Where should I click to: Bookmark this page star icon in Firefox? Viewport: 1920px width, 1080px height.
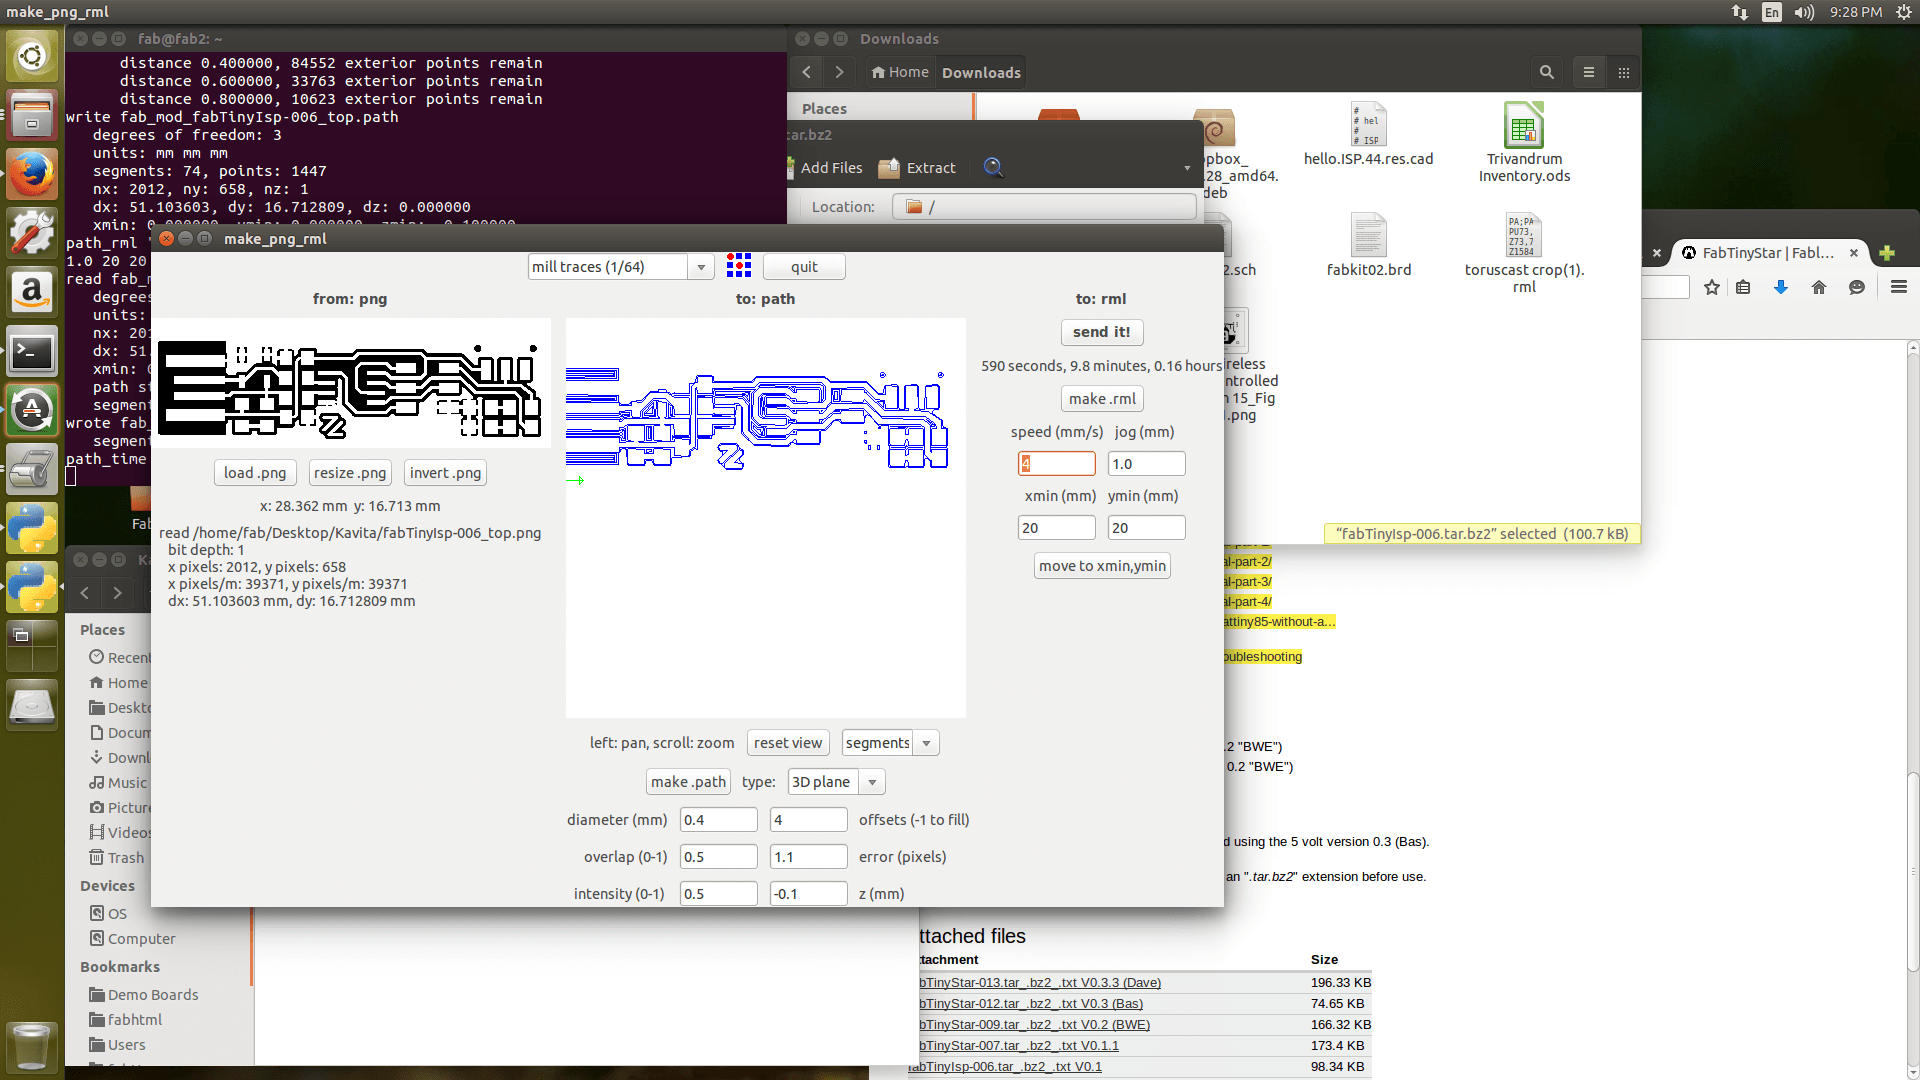(1712, 287)
